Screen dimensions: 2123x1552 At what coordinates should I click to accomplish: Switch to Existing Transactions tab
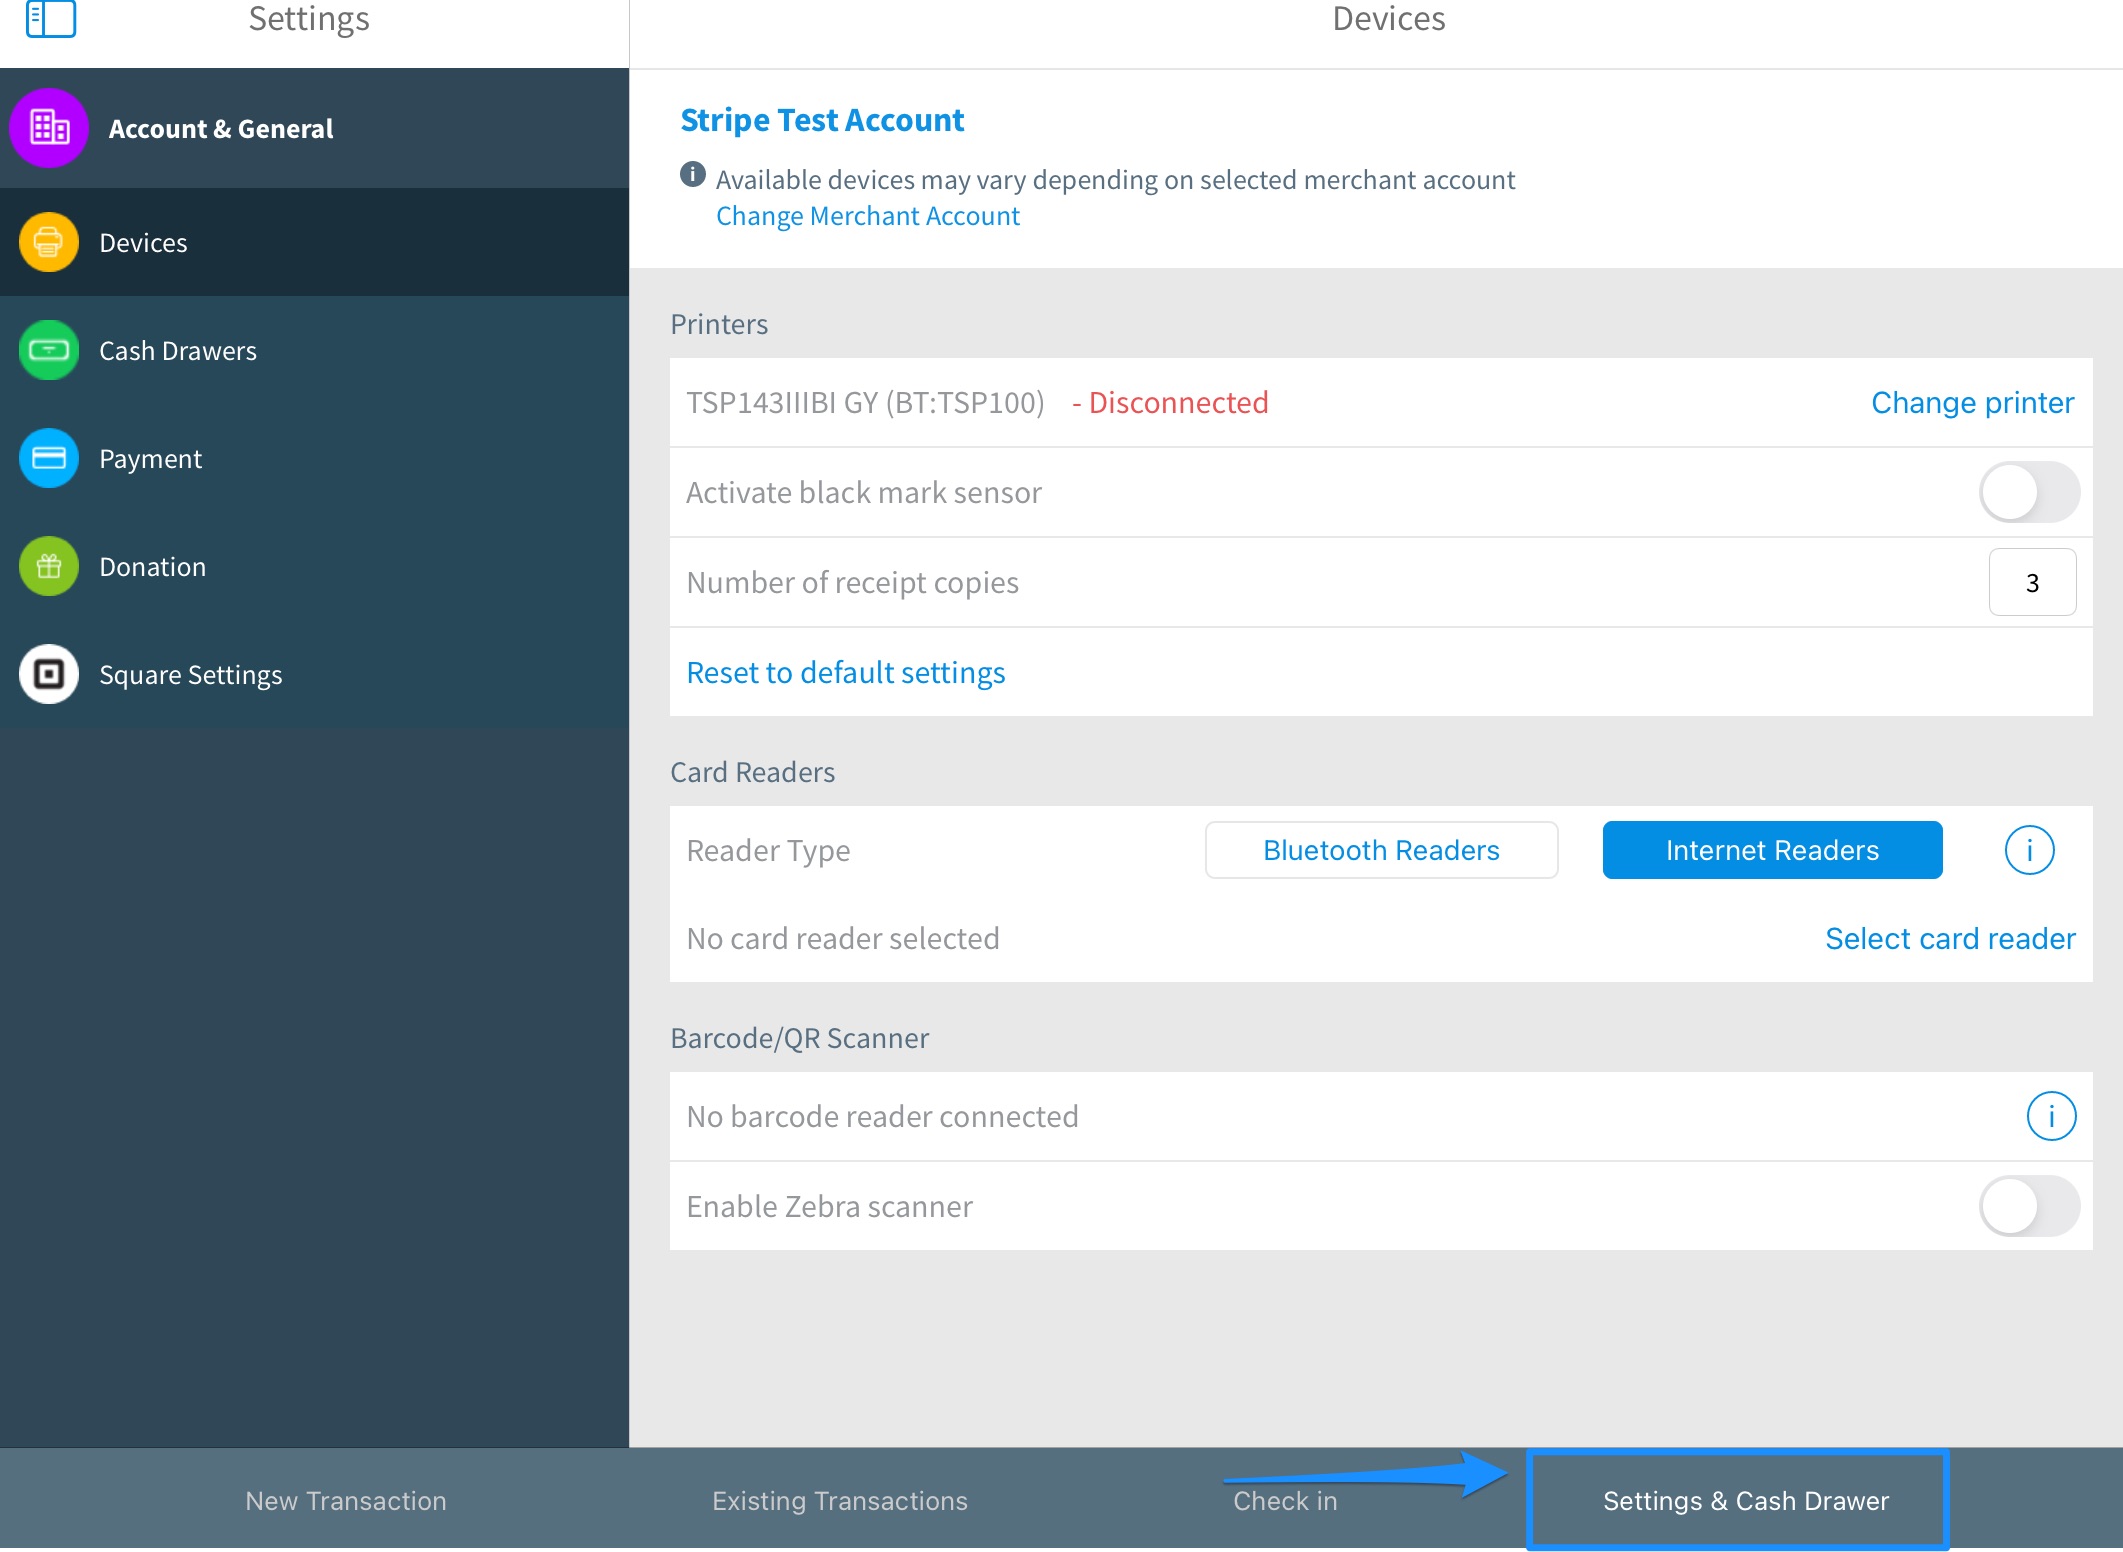(x=840, y=1500)
